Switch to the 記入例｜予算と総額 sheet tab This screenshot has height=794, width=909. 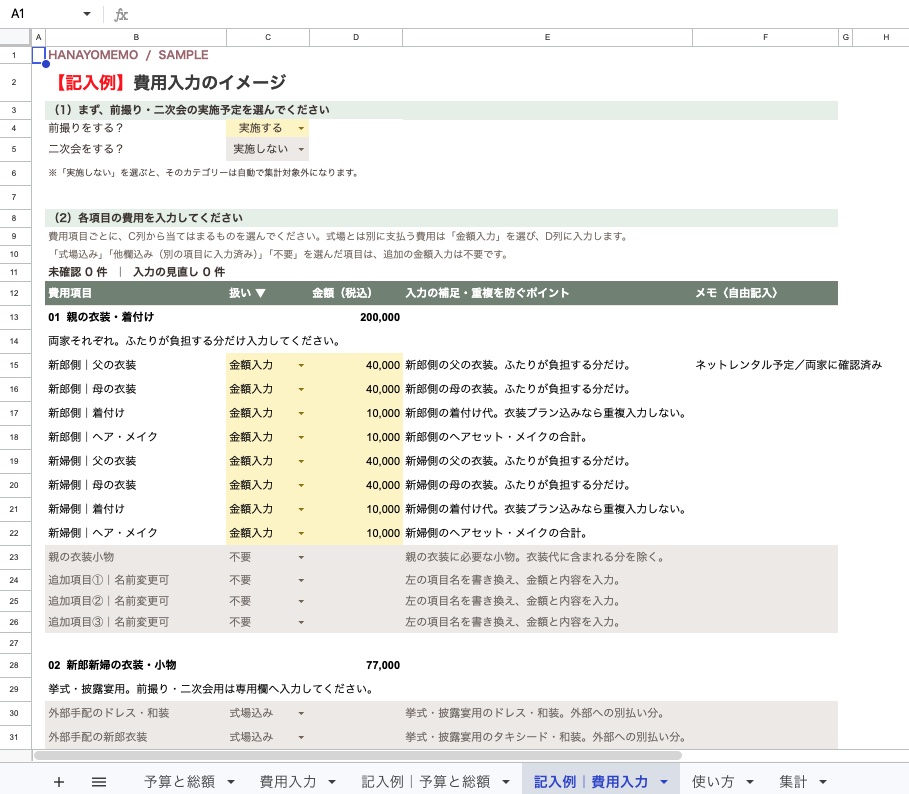(426, 782)
